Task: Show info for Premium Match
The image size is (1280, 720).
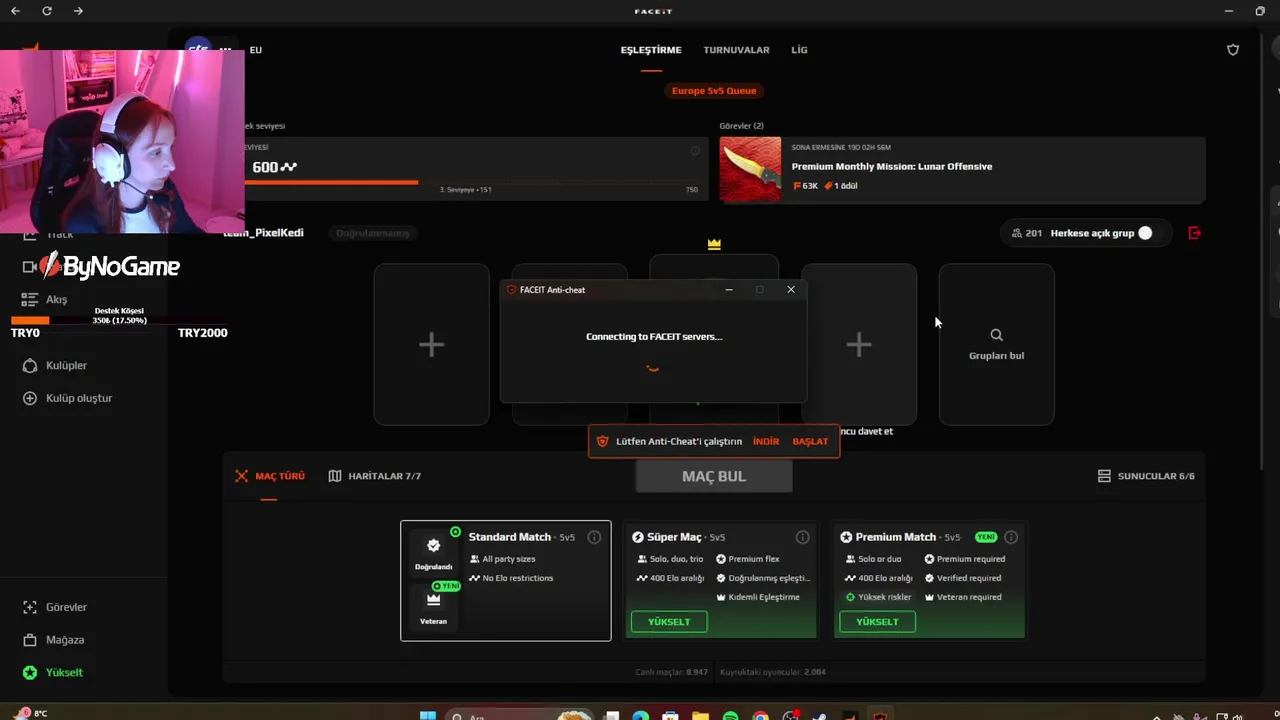Action: 1011,537
